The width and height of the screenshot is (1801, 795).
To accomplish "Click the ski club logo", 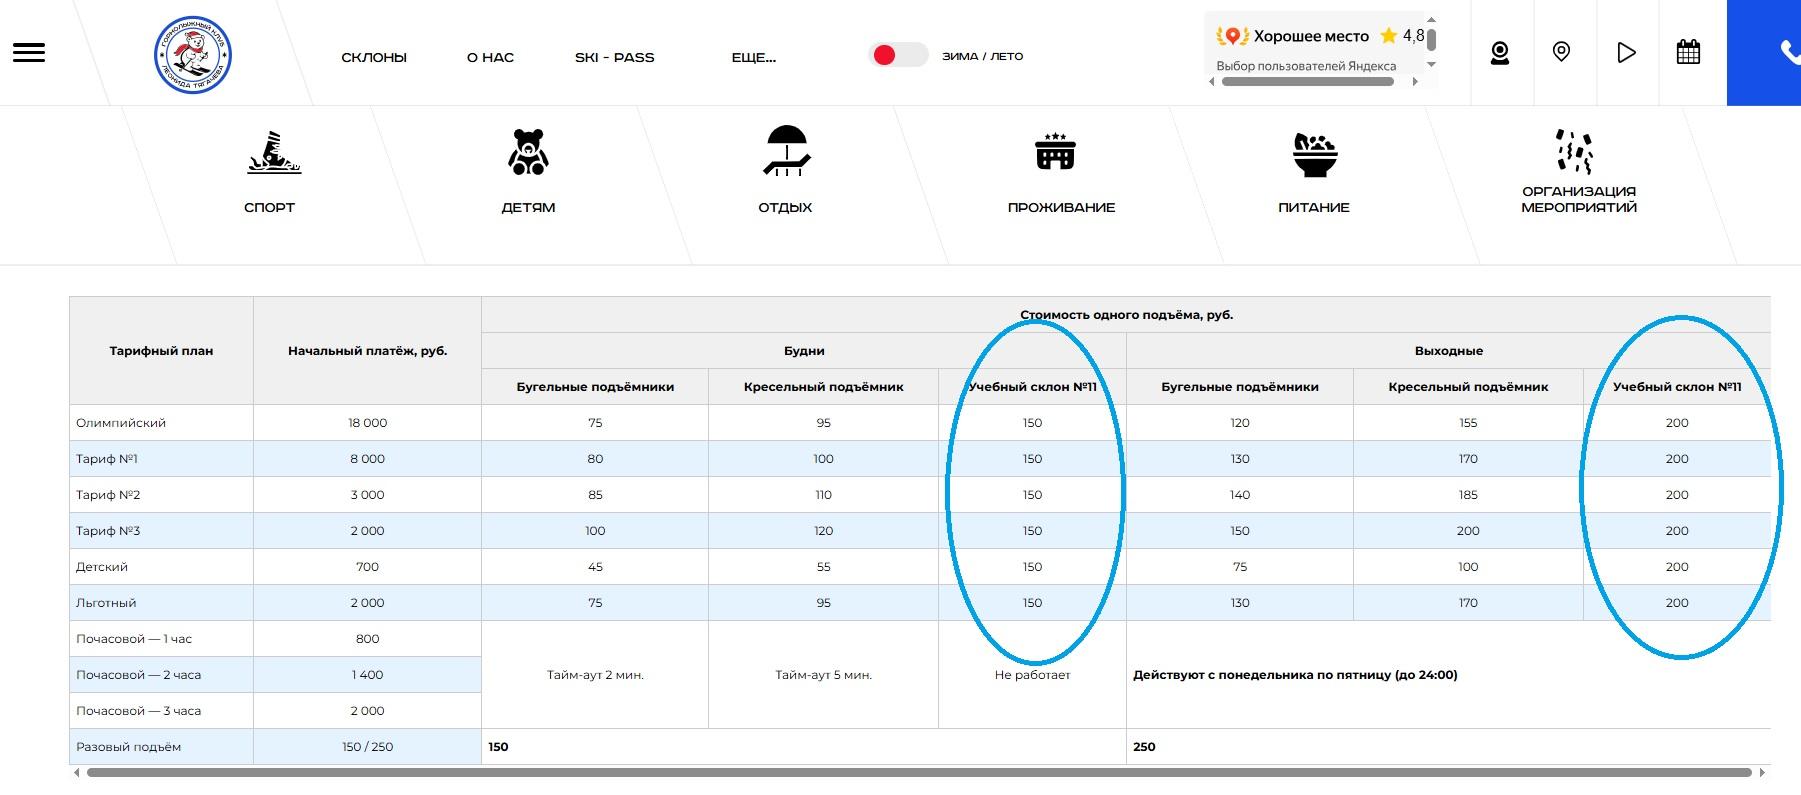I will pyautogui.click(x=193, y=55).
